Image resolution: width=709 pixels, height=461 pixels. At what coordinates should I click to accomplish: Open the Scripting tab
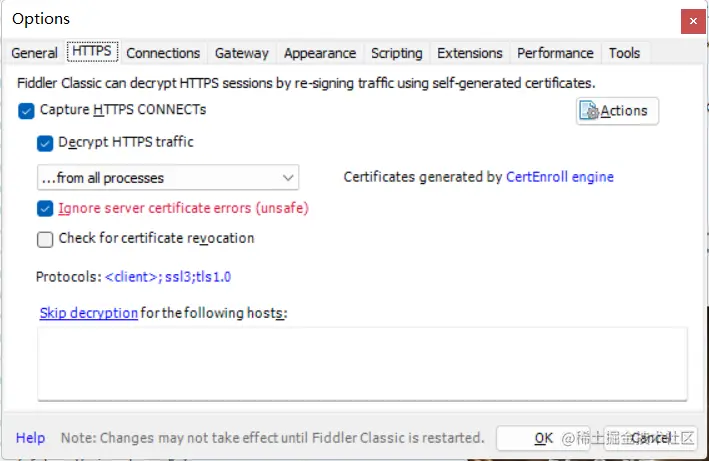(x=397, y=53)
